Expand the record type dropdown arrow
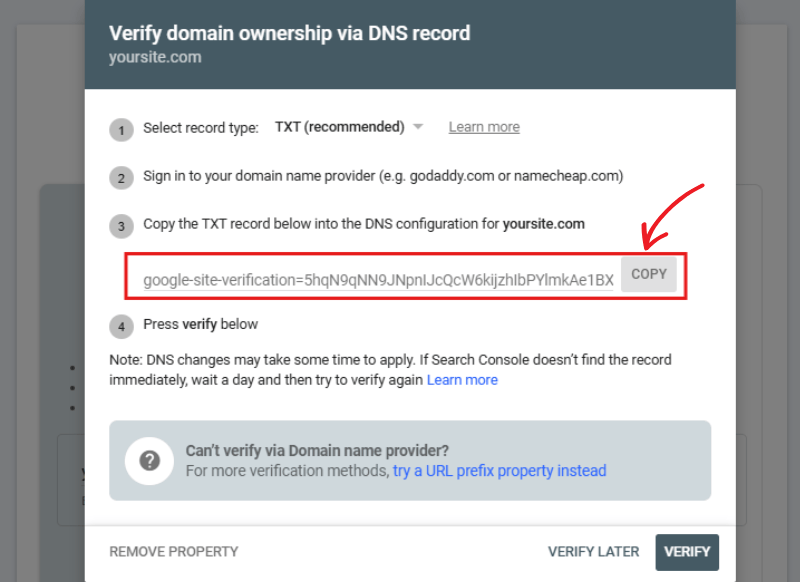This screenshot has height=582, width=800. (418, 127)
